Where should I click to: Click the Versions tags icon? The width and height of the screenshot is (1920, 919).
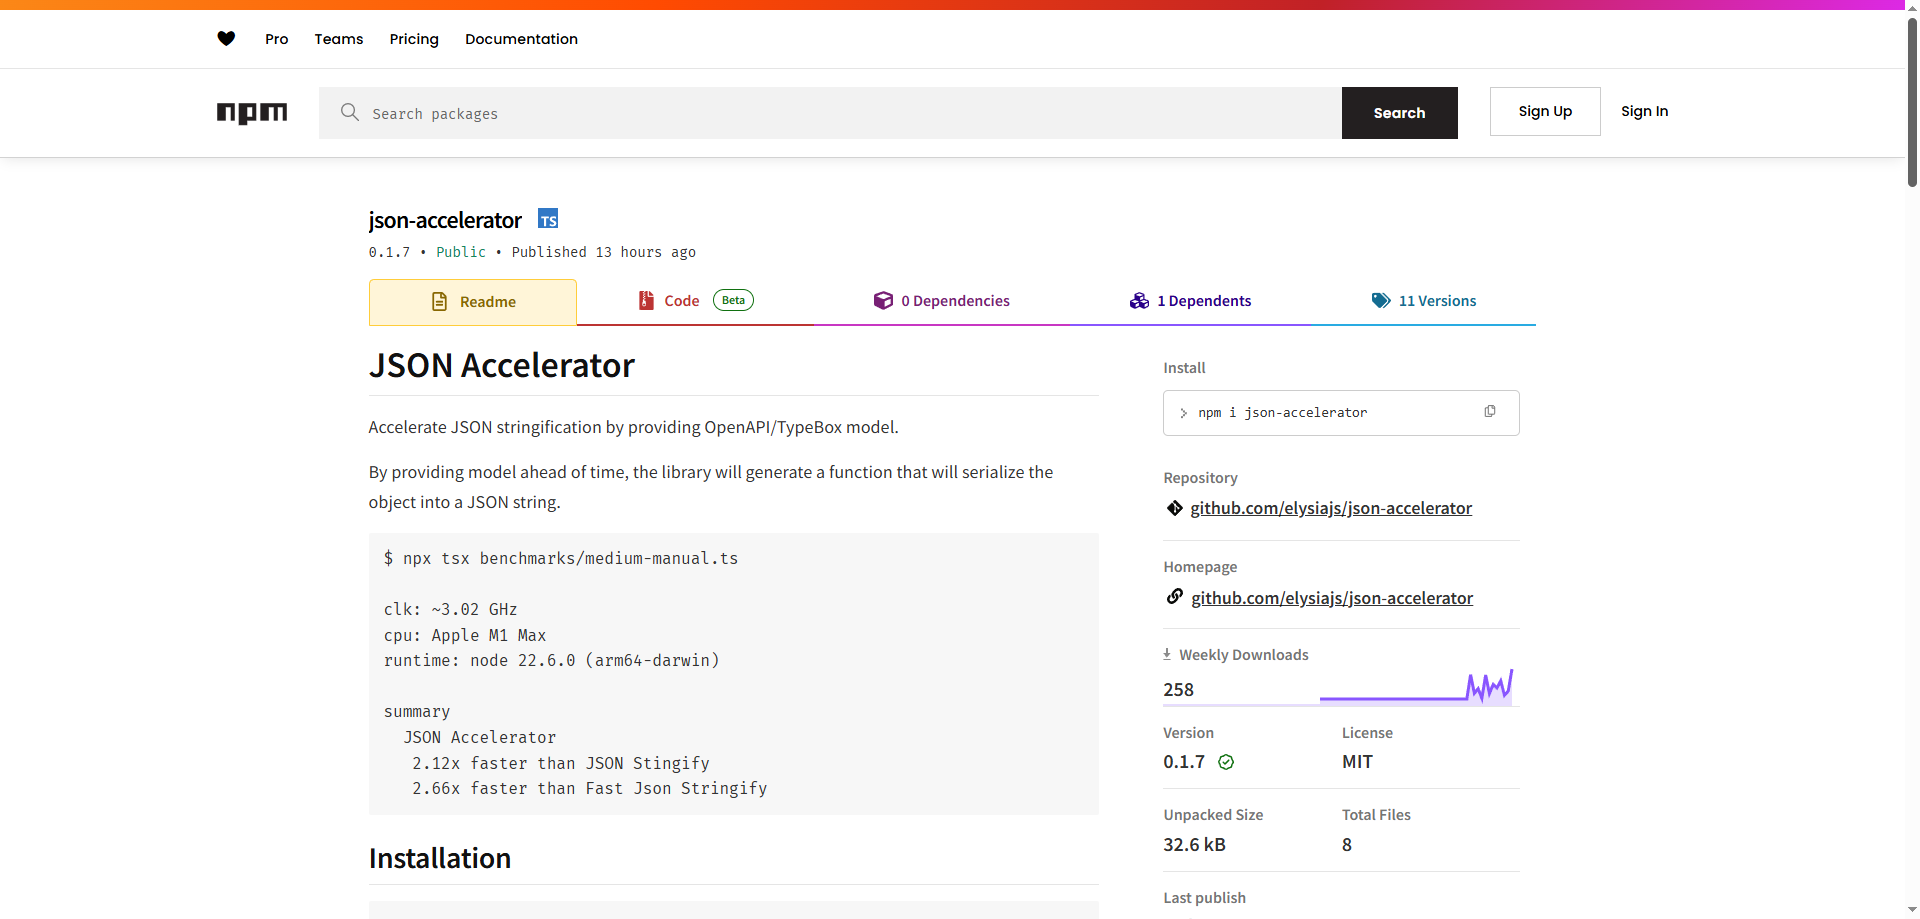(x=1381, y=300)
